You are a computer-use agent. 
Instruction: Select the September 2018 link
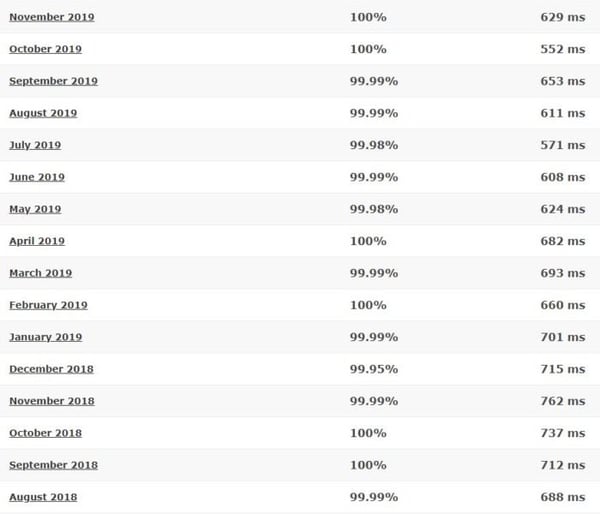[x=53, y=465]
